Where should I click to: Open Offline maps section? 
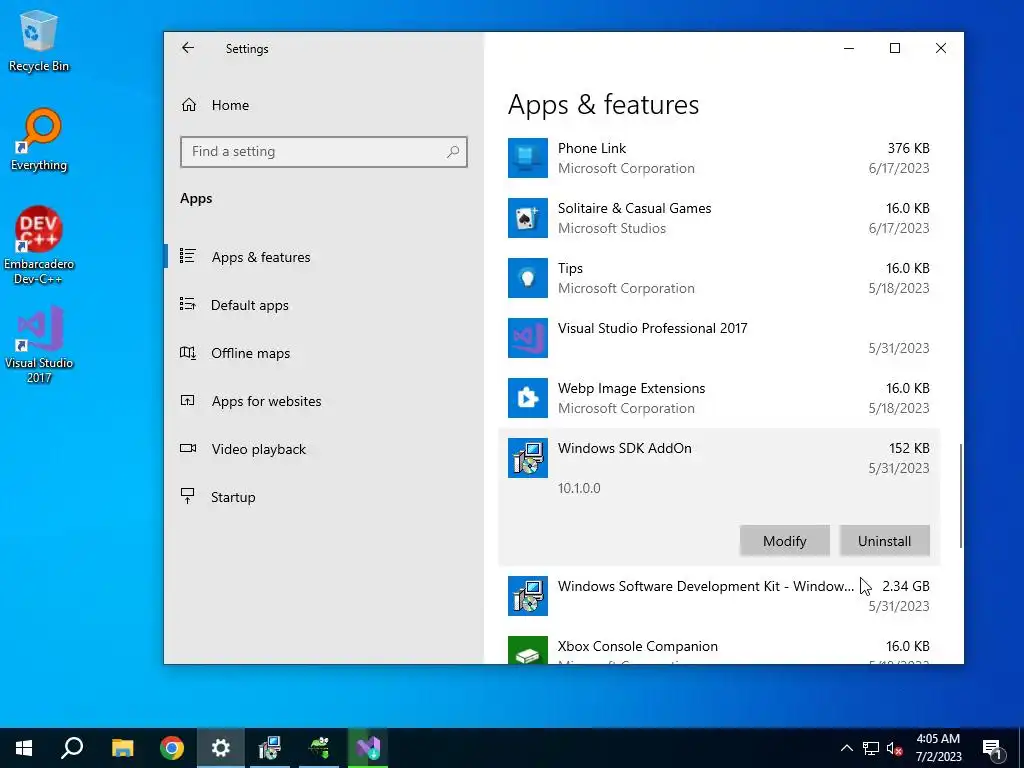[324, 353]
